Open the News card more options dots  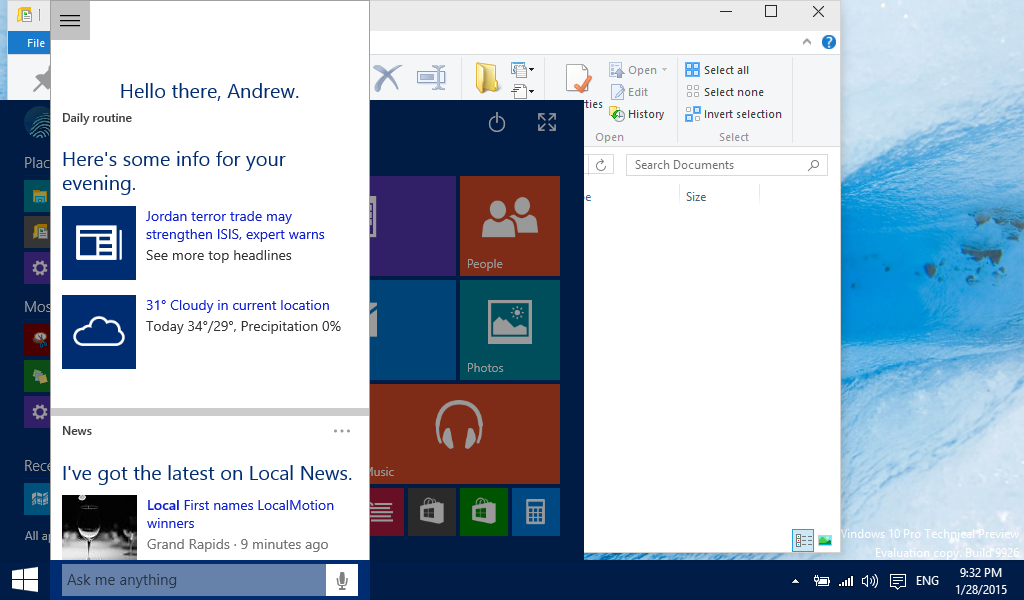tap(342, 431)
